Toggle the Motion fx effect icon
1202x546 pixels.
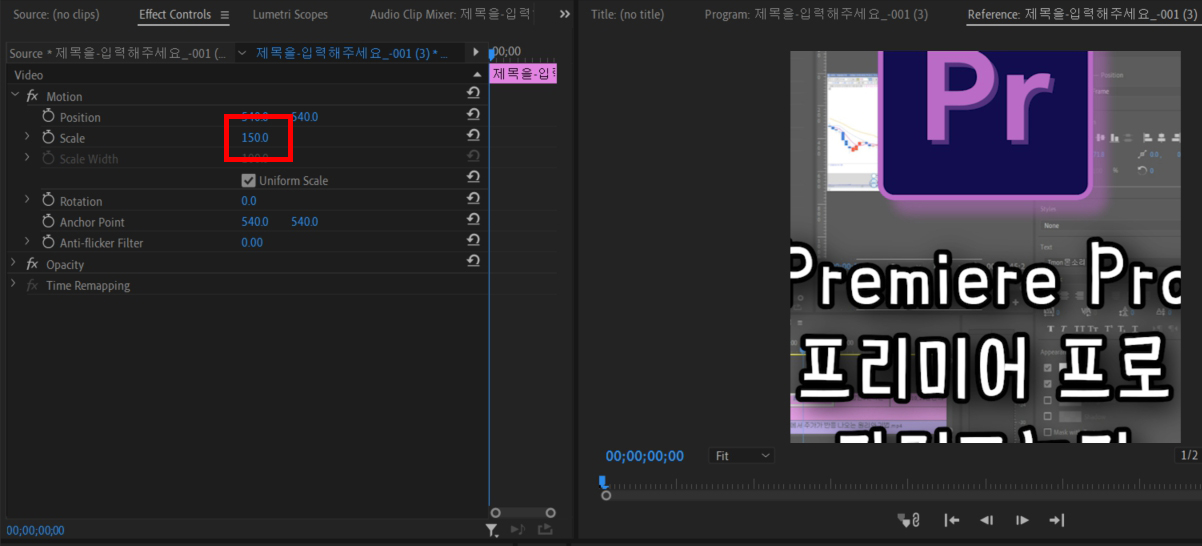click(32, 96)
